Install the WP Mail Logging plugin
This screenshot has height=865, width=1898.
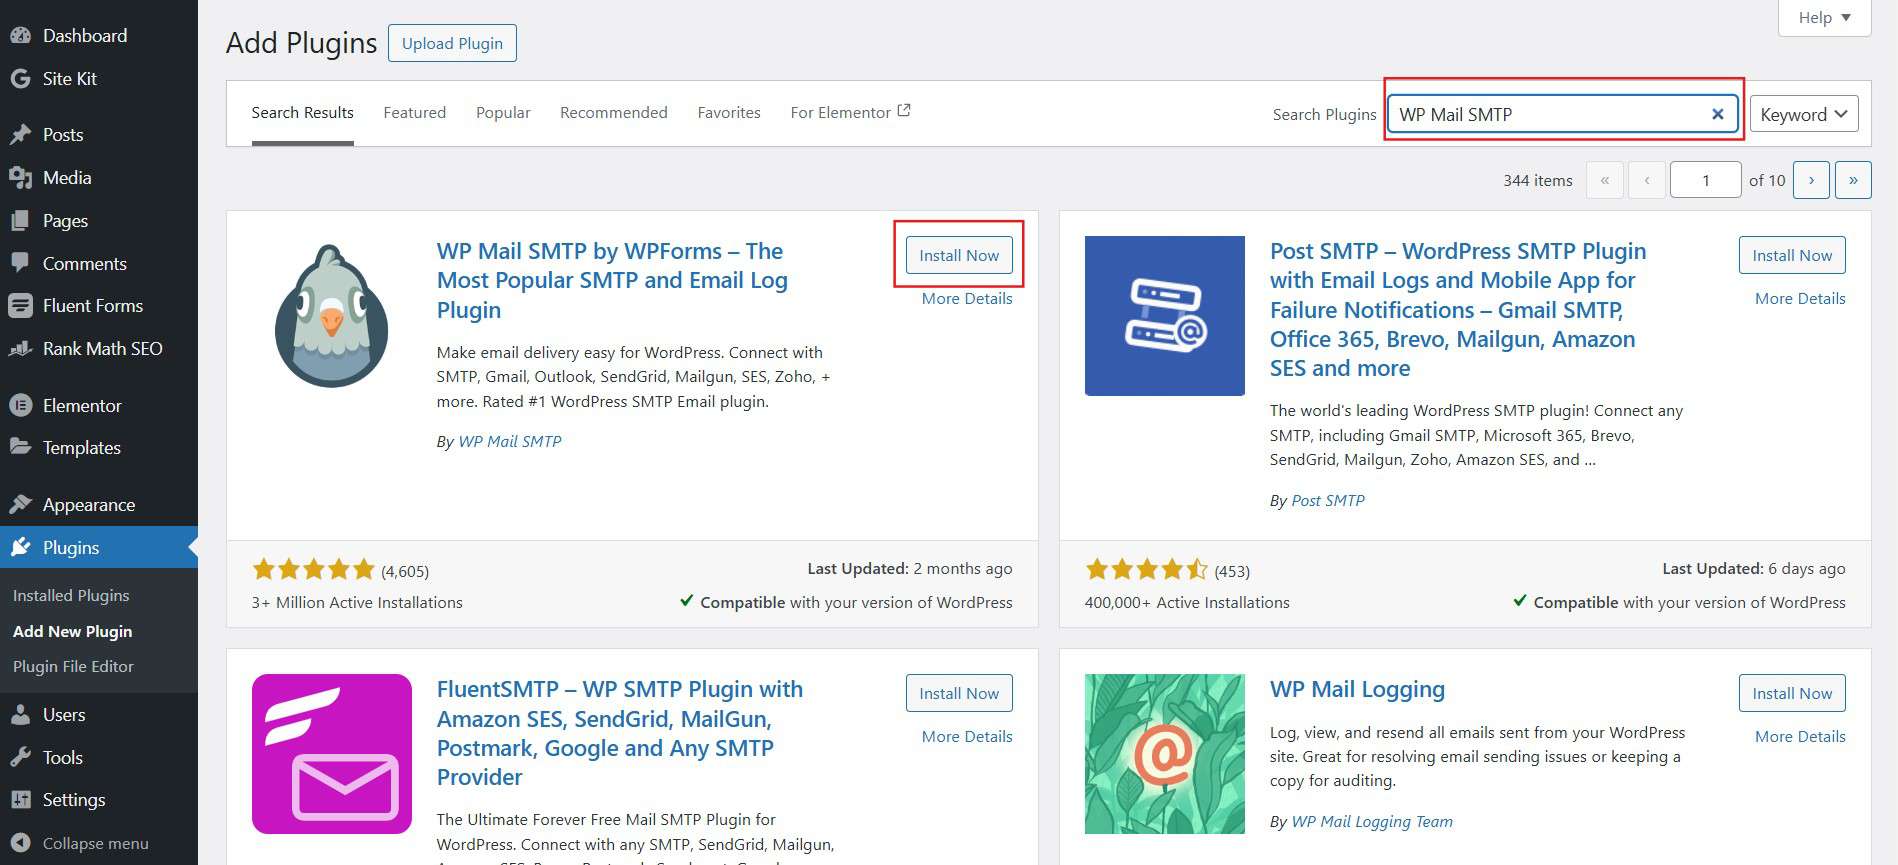pyautogui.click(x=1792, y=693)
